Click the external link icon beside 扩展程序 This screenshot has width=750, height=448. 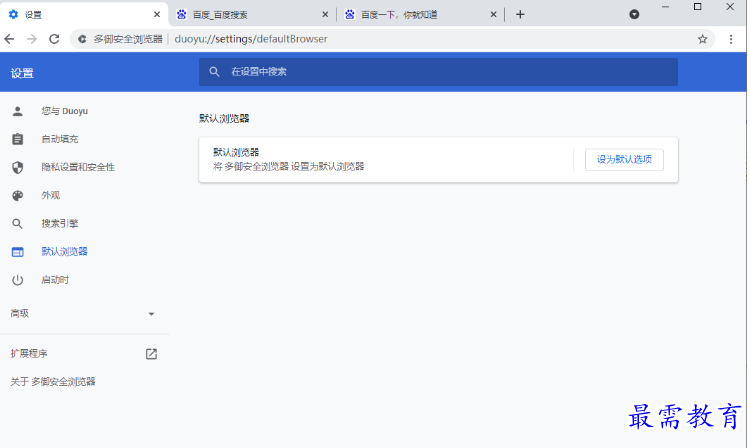151,354
